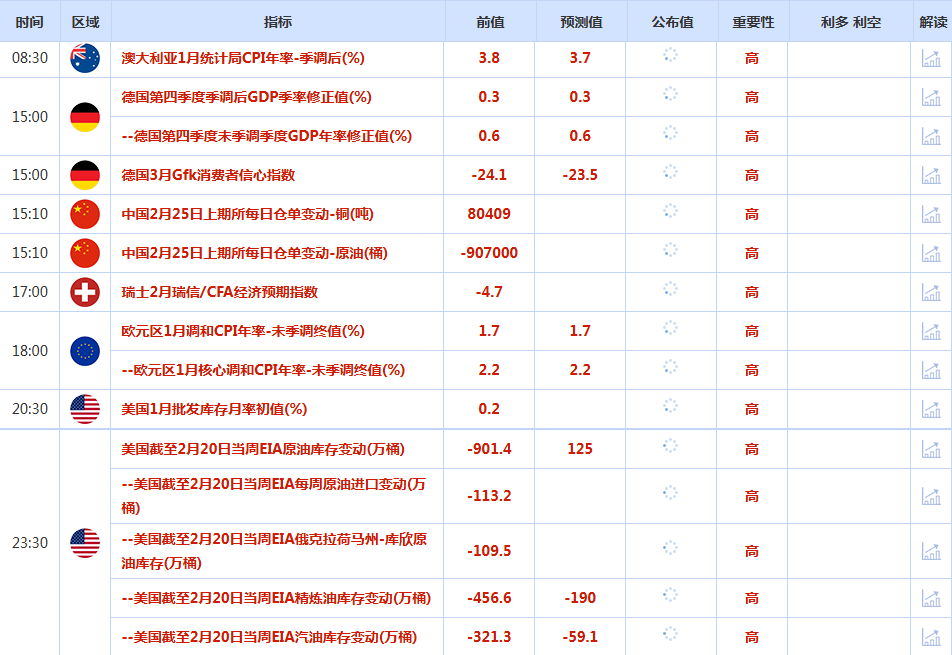Click the loading spinner in Australia CPI row

(671, 56)
